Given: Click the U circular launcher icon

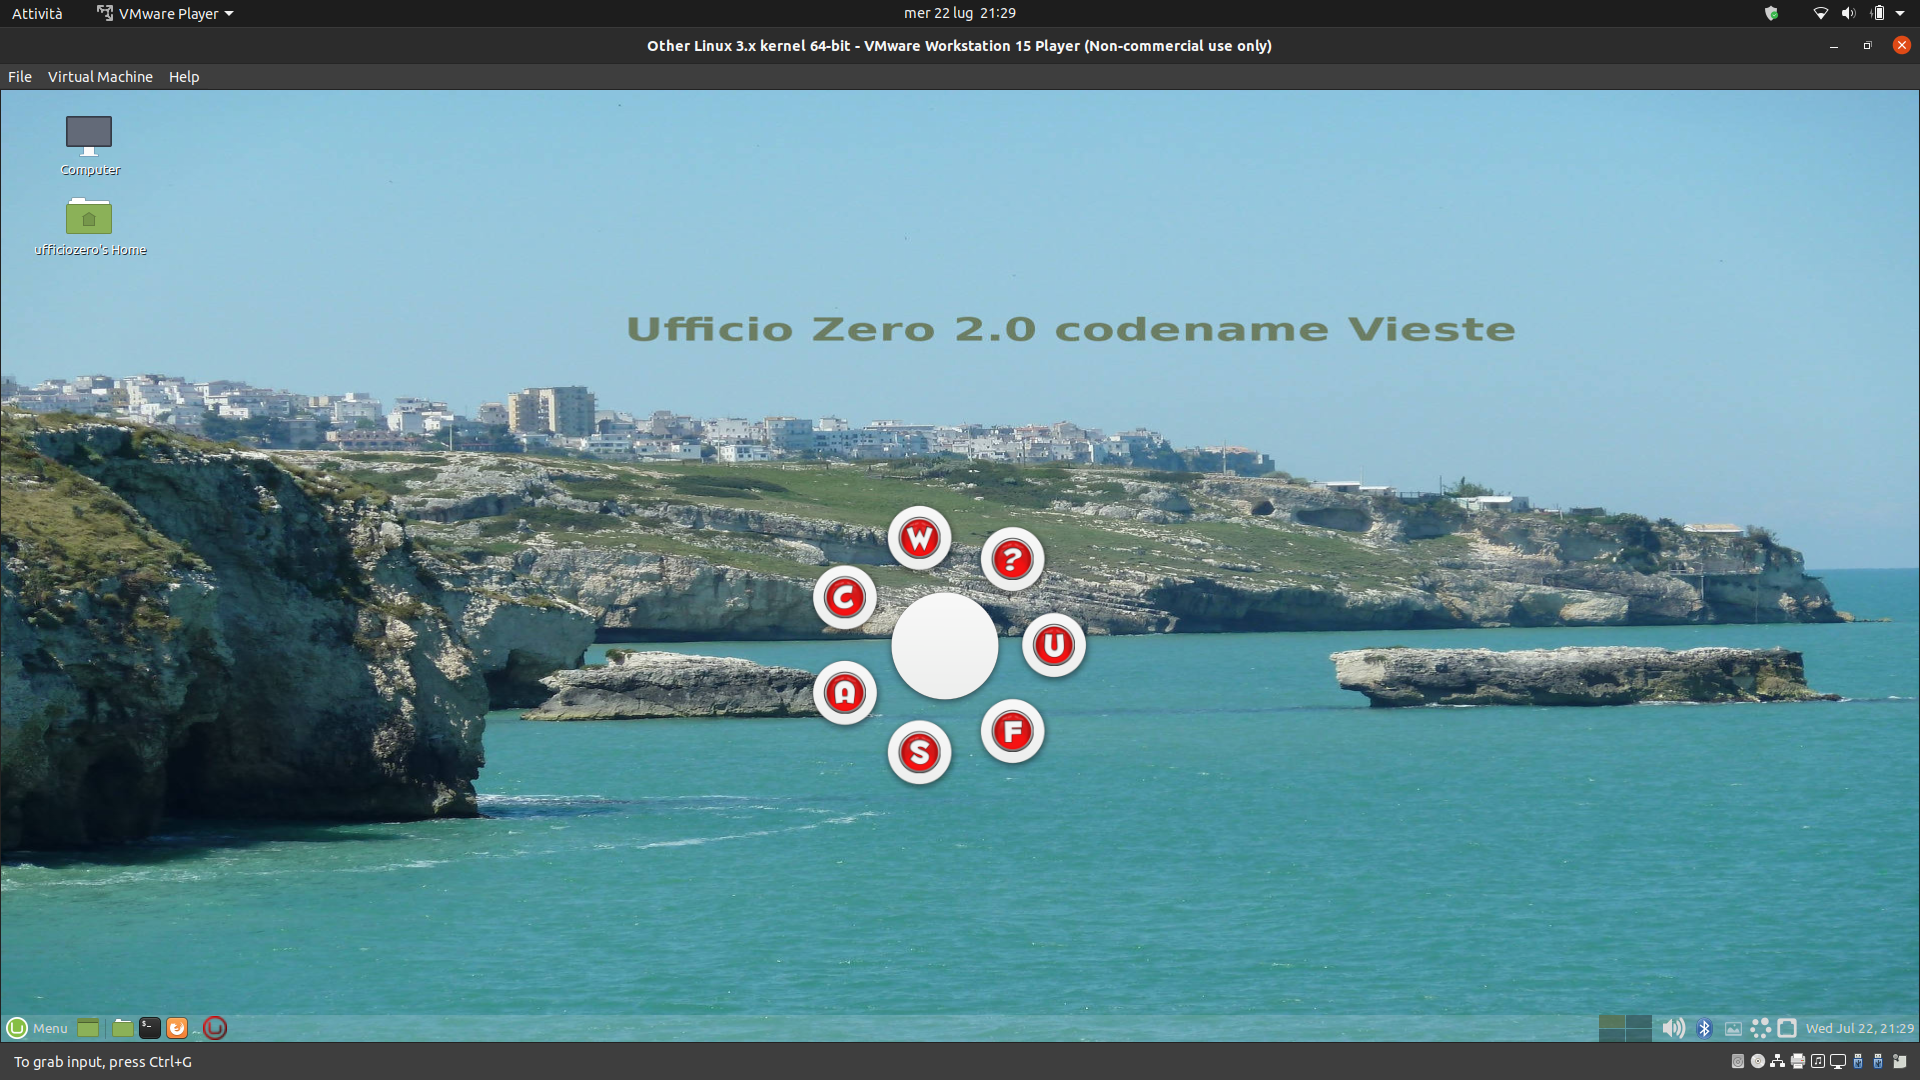Looking at the screenshot, I should pos(1053,646).
